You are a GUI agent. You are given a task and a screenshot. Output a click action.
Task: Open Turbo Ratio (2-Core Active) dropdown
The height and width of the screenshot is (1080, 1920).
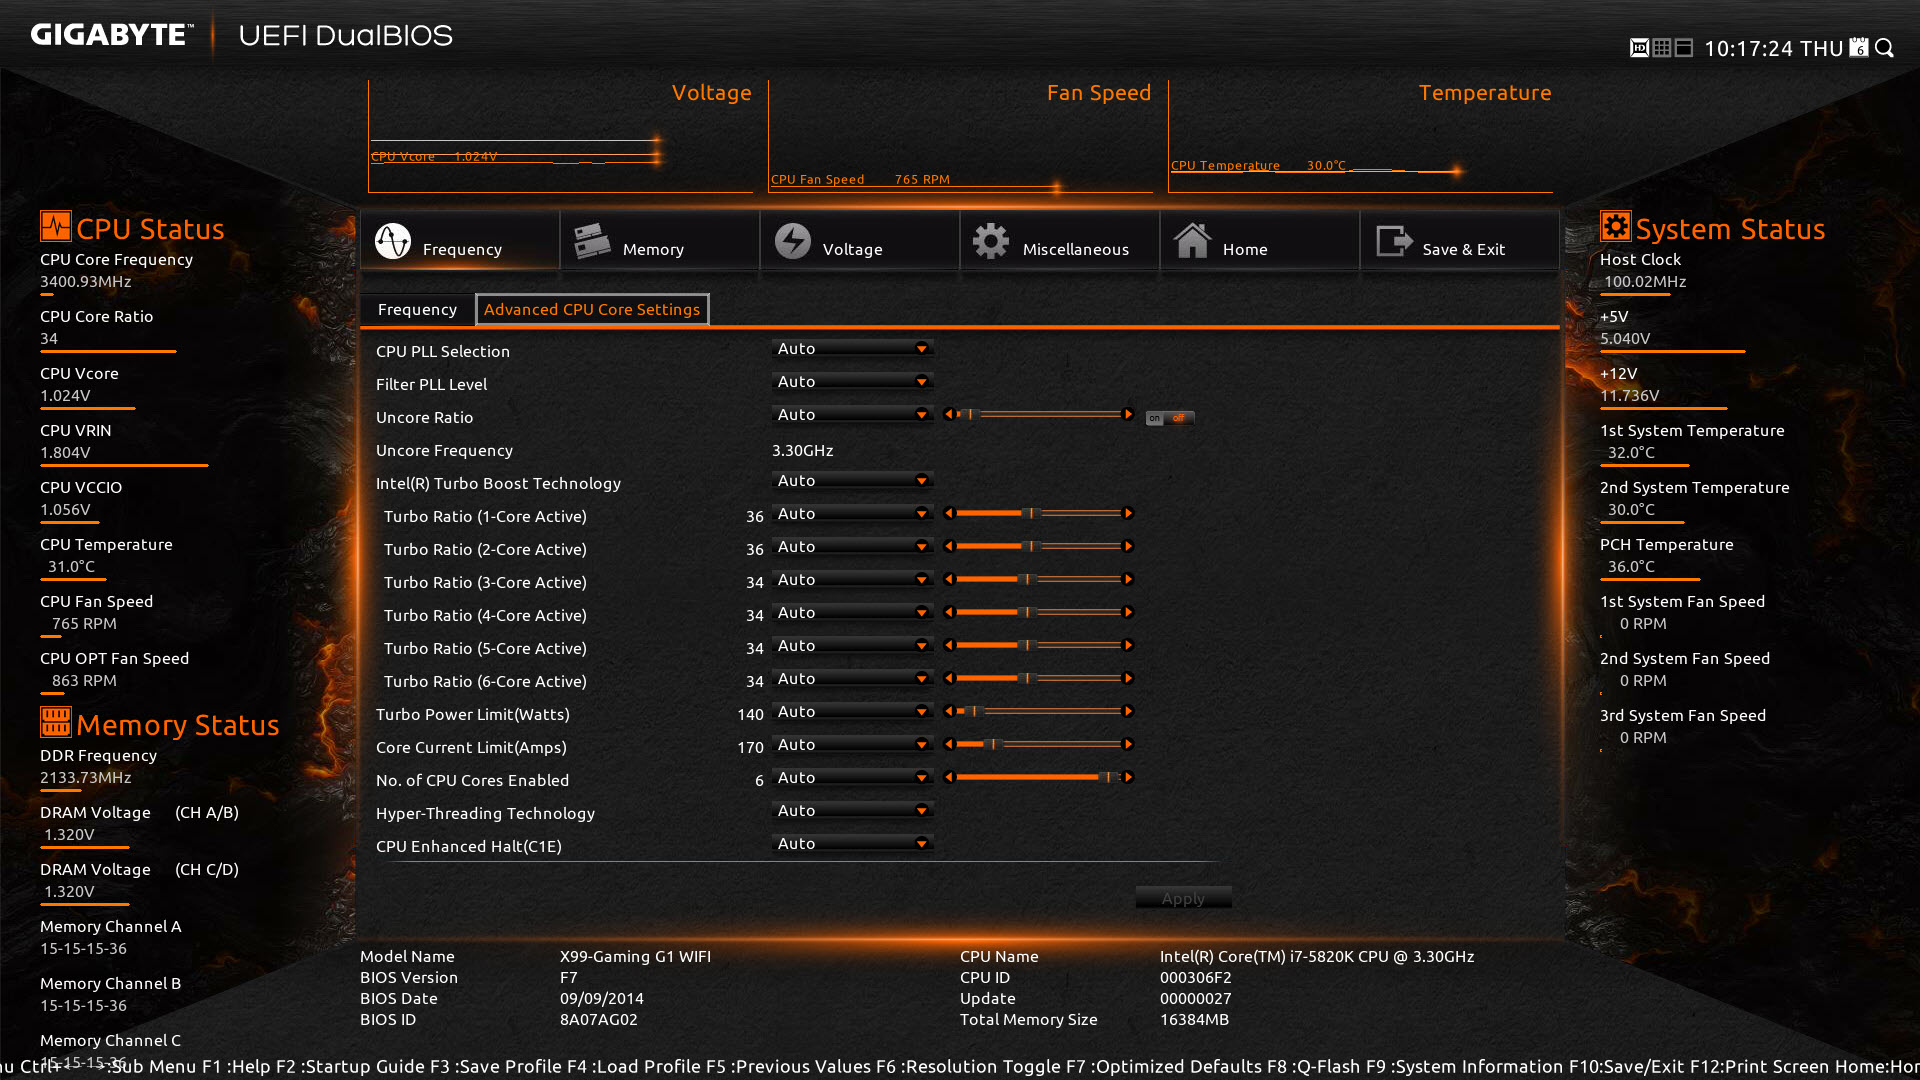click(x=852, y=546)
